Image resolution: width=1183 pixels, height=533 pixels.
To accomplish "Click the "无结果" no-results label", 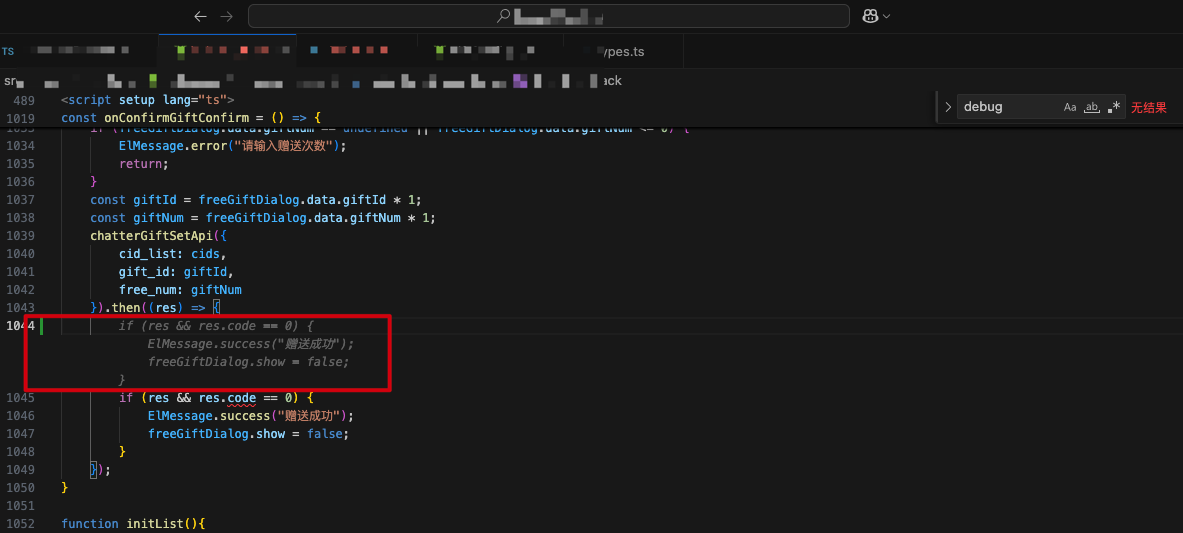I will tap(1148, 108).
